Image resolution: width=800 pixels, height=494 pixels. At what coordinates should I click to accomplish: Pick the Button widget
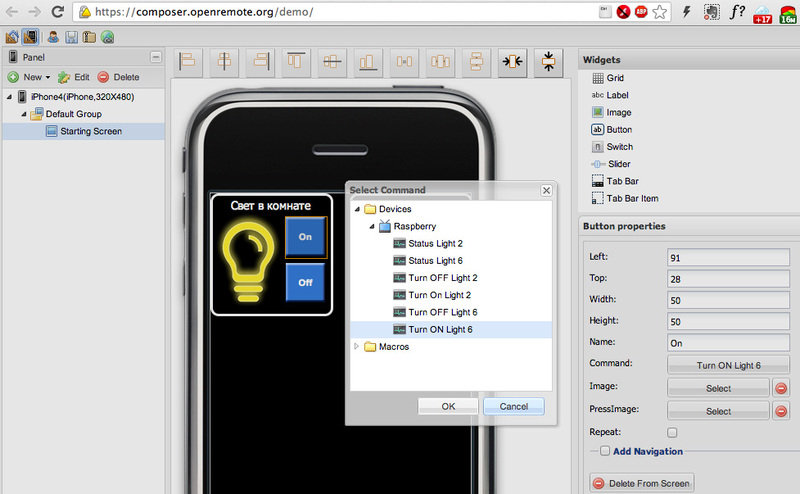[x=612, y=130]
